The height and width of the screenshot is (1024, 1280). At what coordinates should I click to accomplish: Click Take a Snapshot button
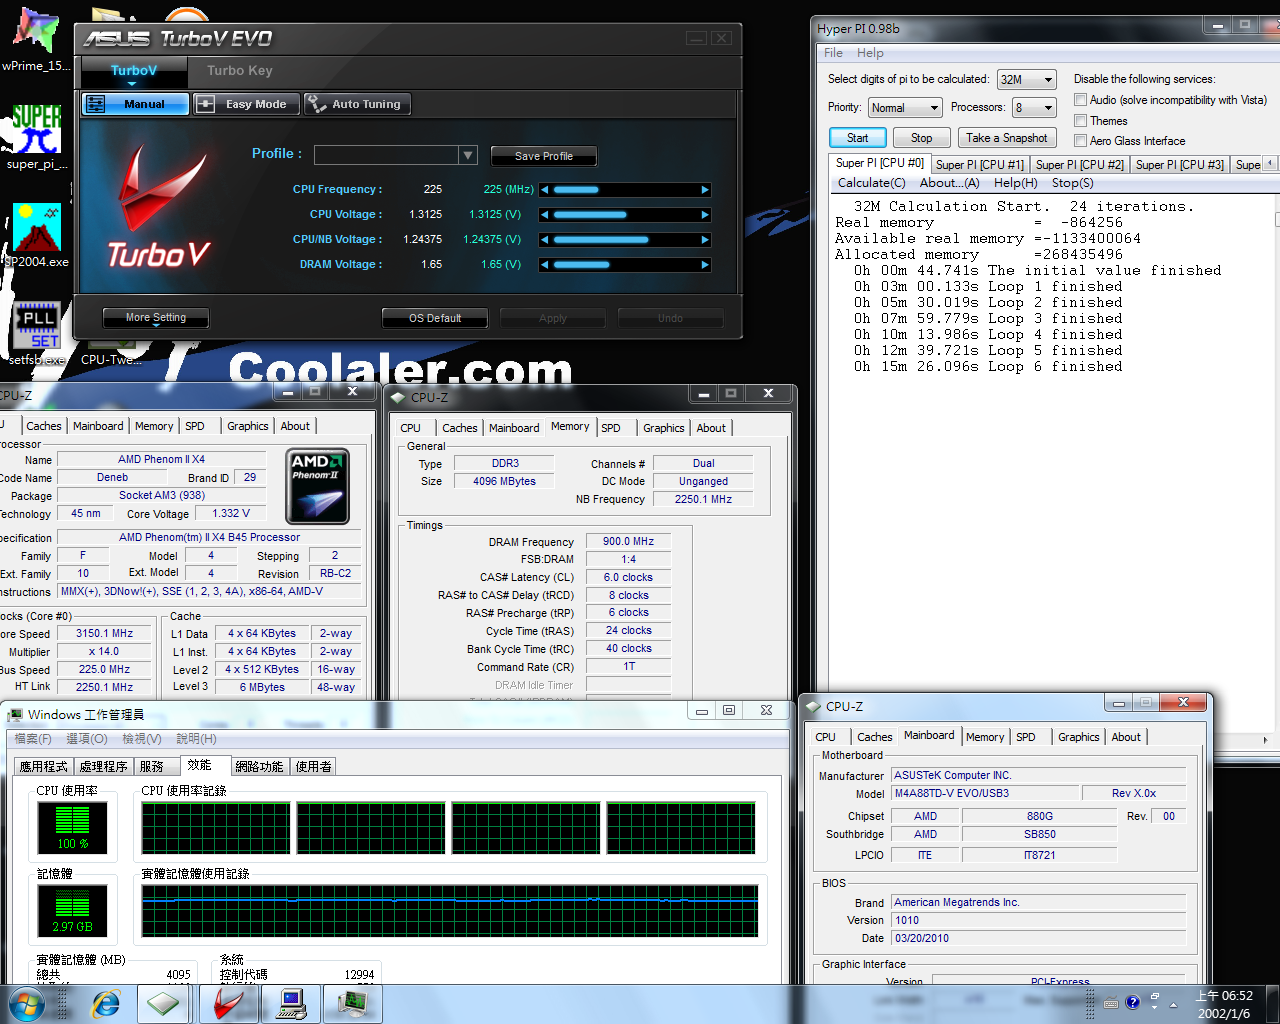click(x=1007, y=138)
